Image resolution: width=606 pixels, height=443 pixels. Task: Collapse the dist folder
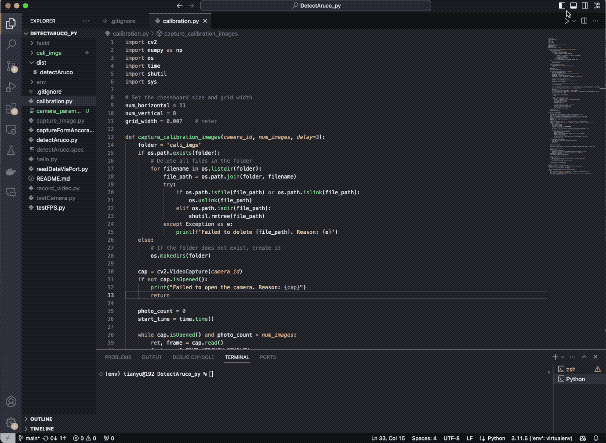point(41,63)
